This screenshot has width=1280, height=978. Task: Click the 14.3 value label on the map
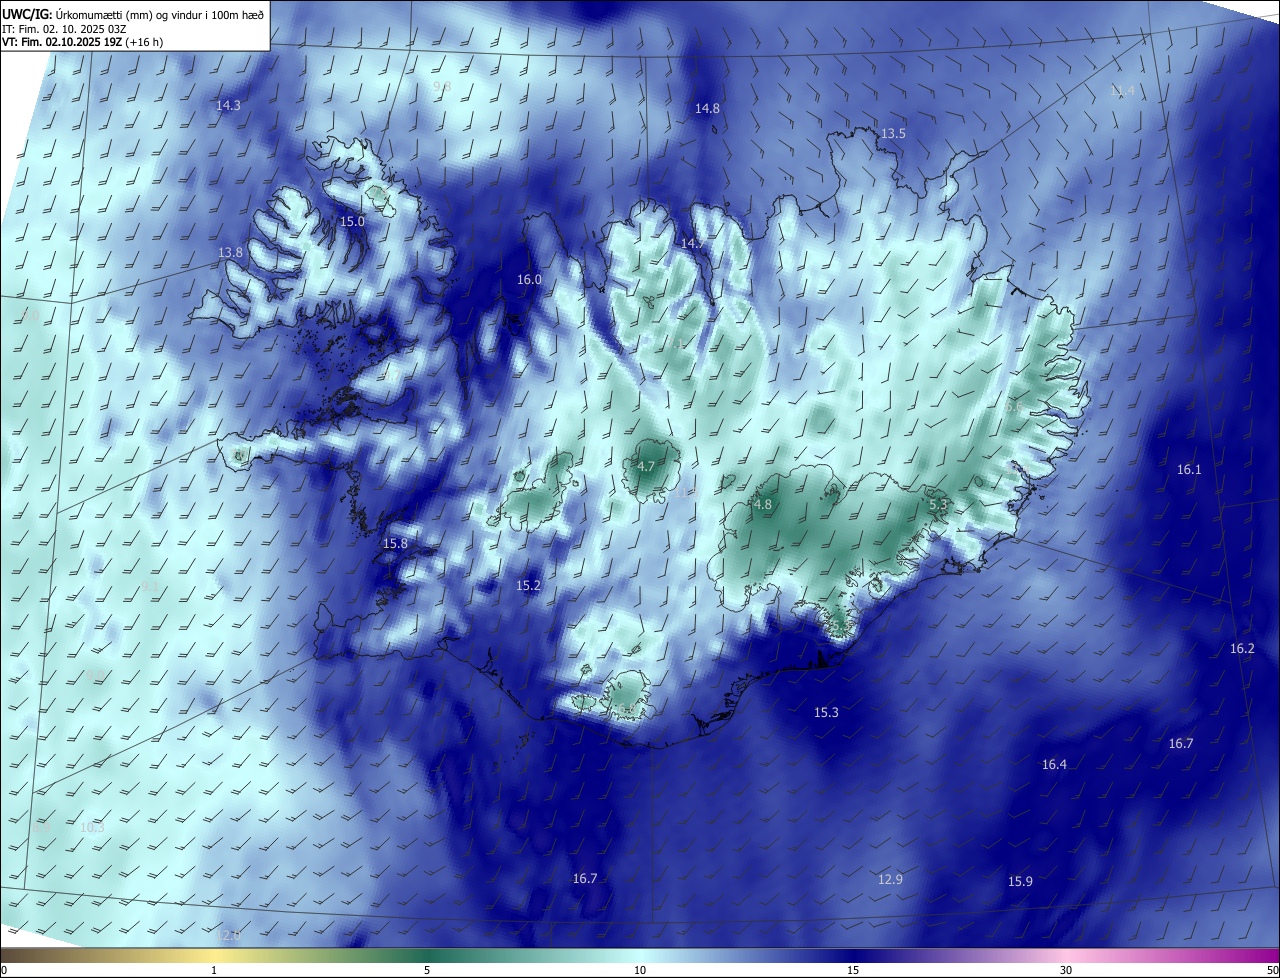[228, 105]
